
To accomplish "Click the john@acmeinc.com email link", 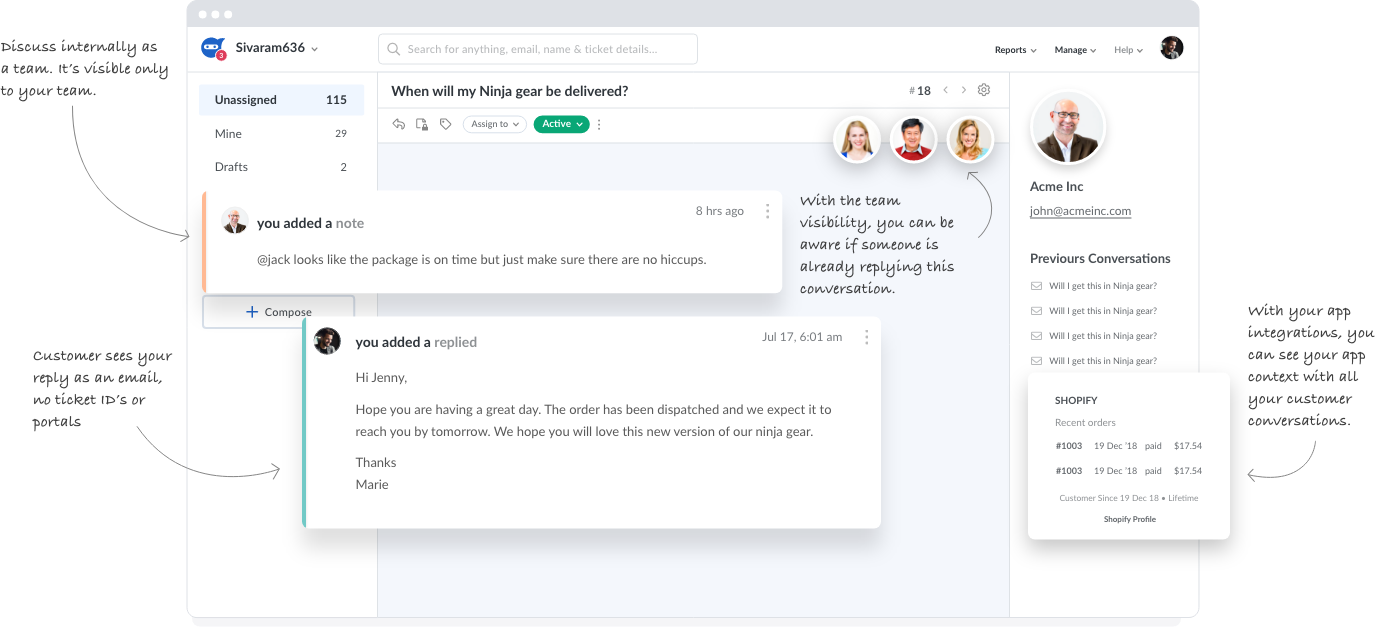I will 1080,211.
